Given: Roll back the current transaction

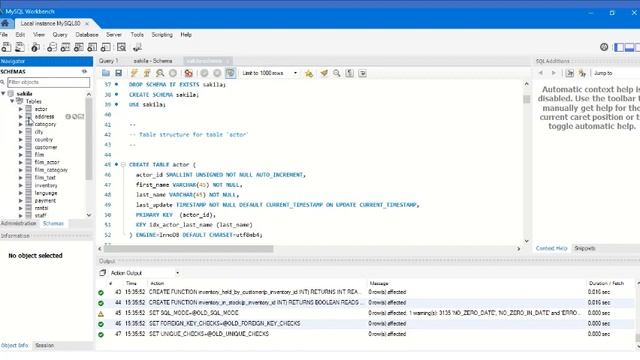Looking at the screenshot, I should click(217, 73).
